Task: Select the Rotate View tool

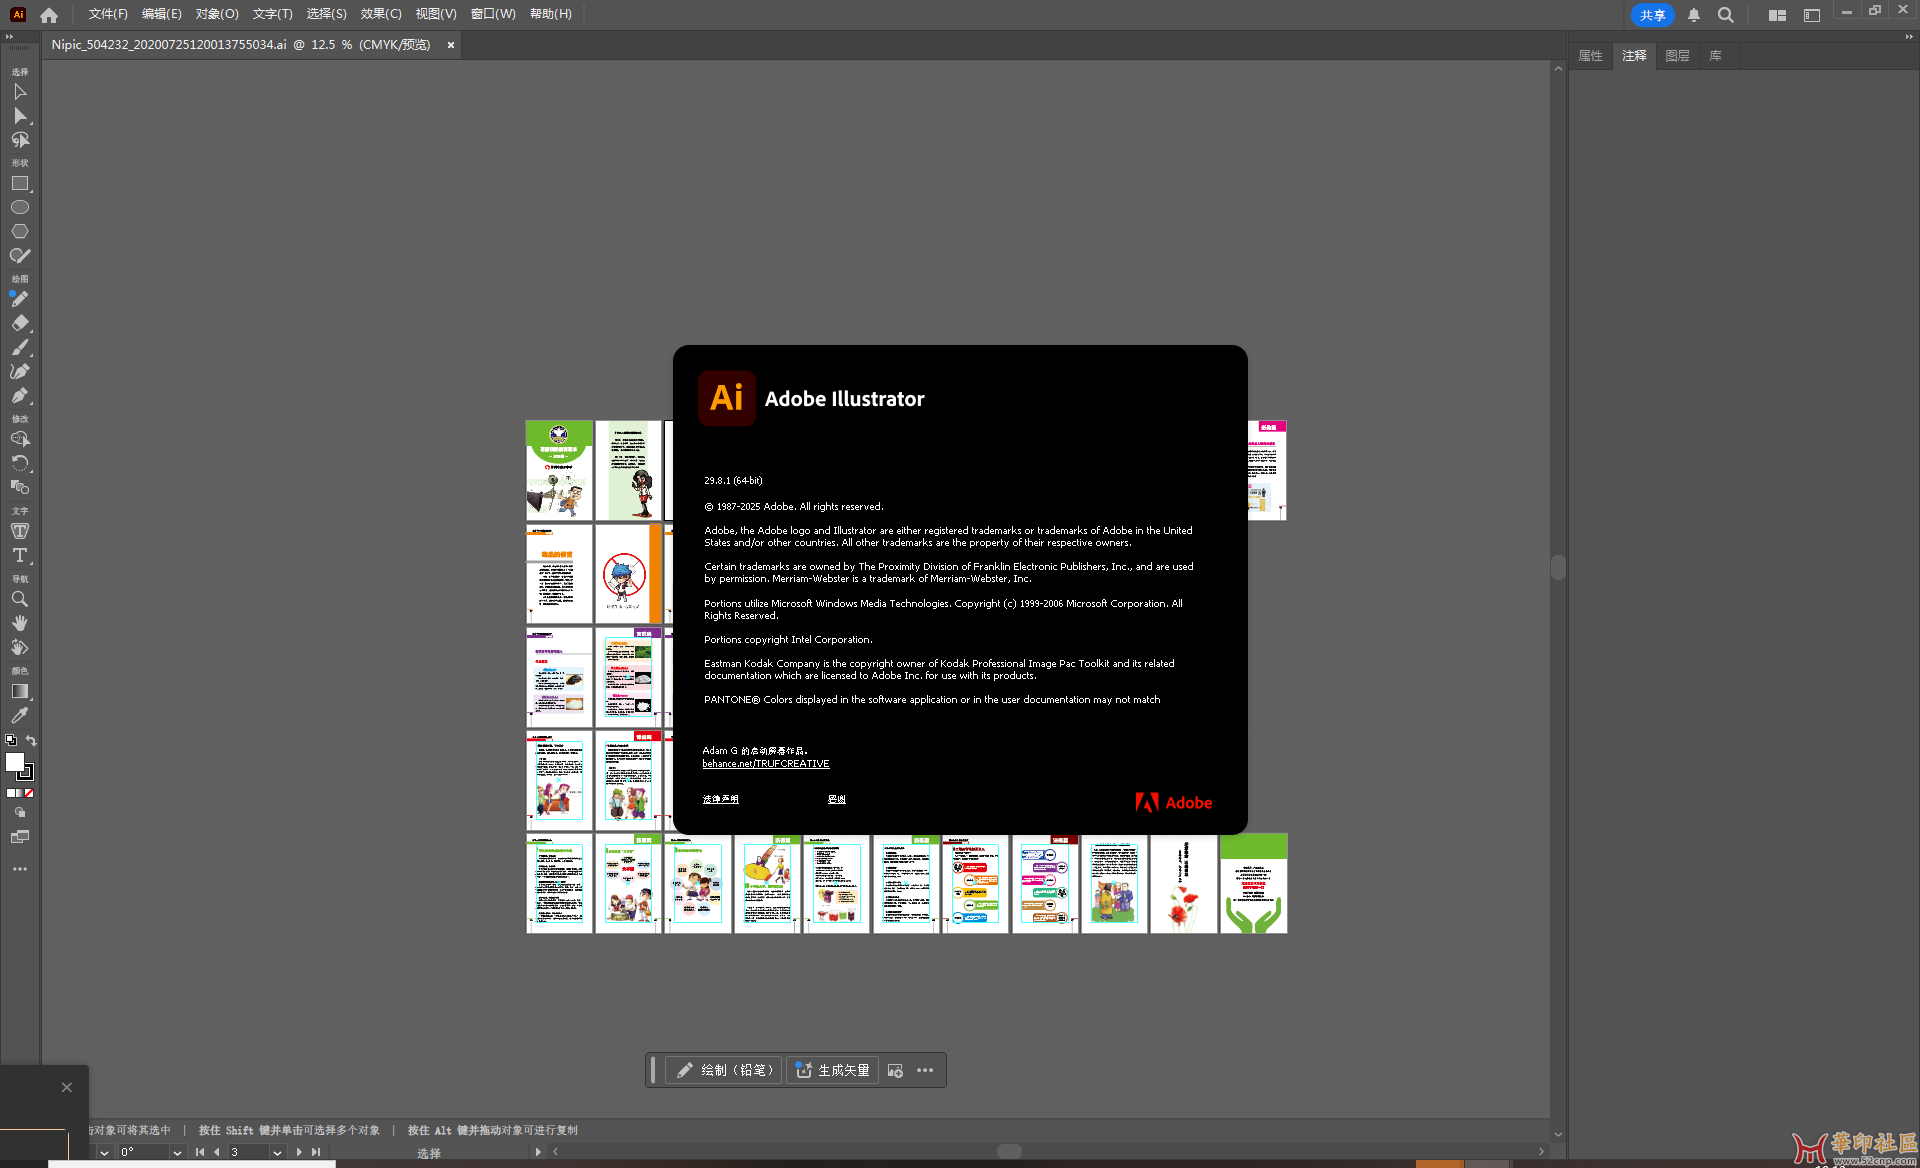Action: click(x=20, y=647)
